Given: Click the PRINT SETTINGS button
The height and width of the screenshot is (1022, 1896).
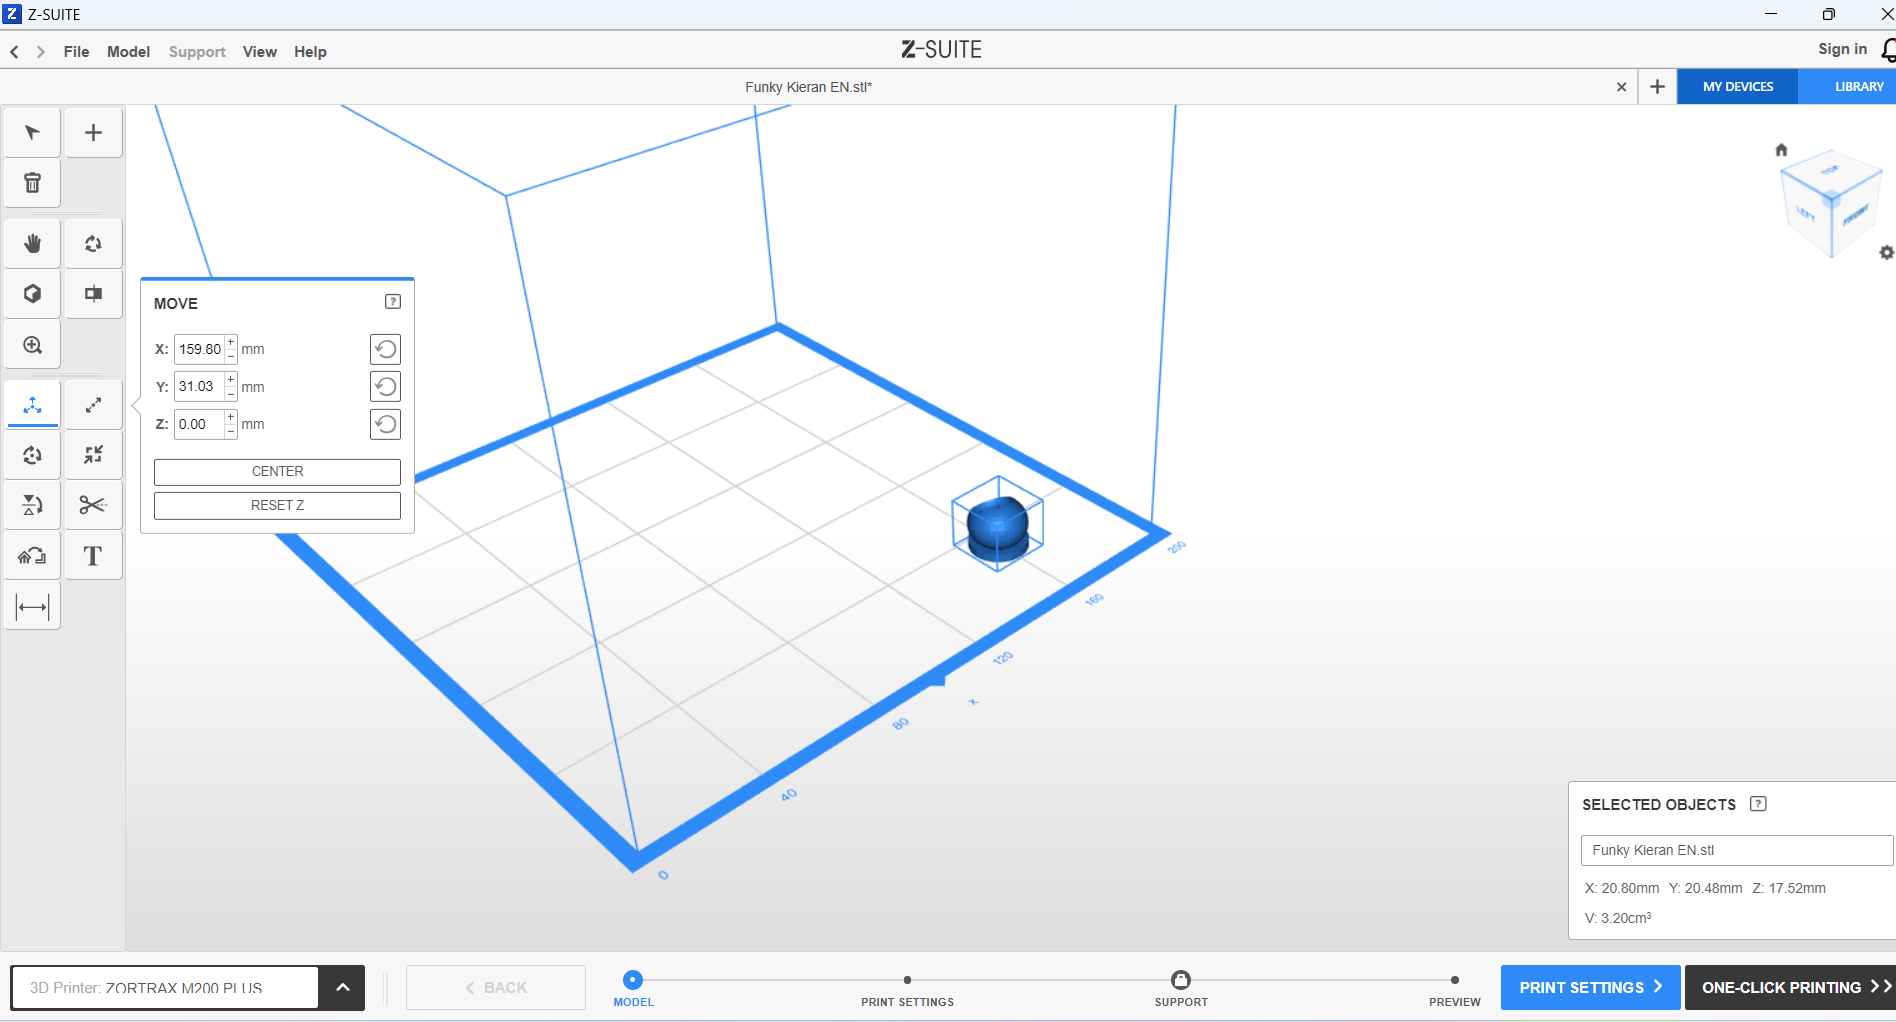Looking at the screenshot, I should tap(1590, 988).
